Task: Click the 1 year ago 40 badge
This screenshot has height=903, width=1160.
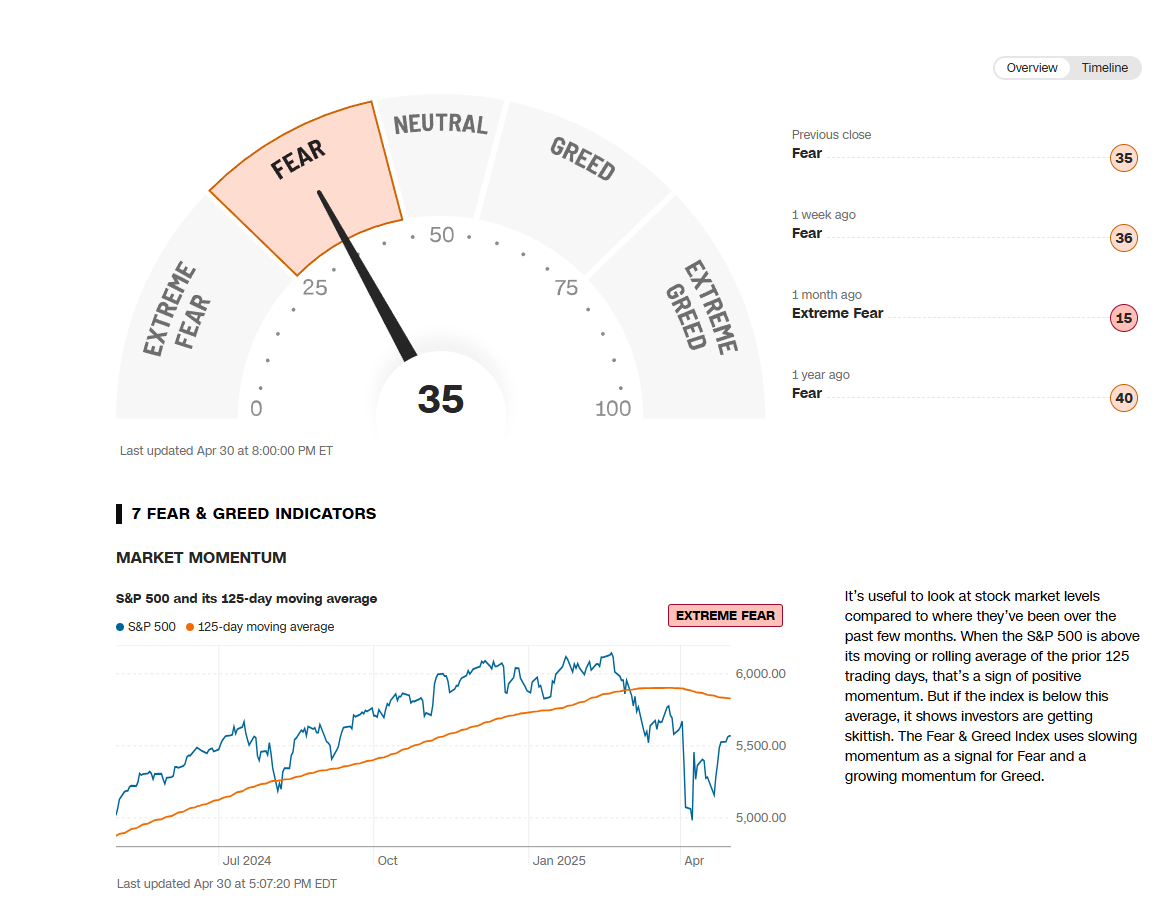Action: tap(1124, 398)
